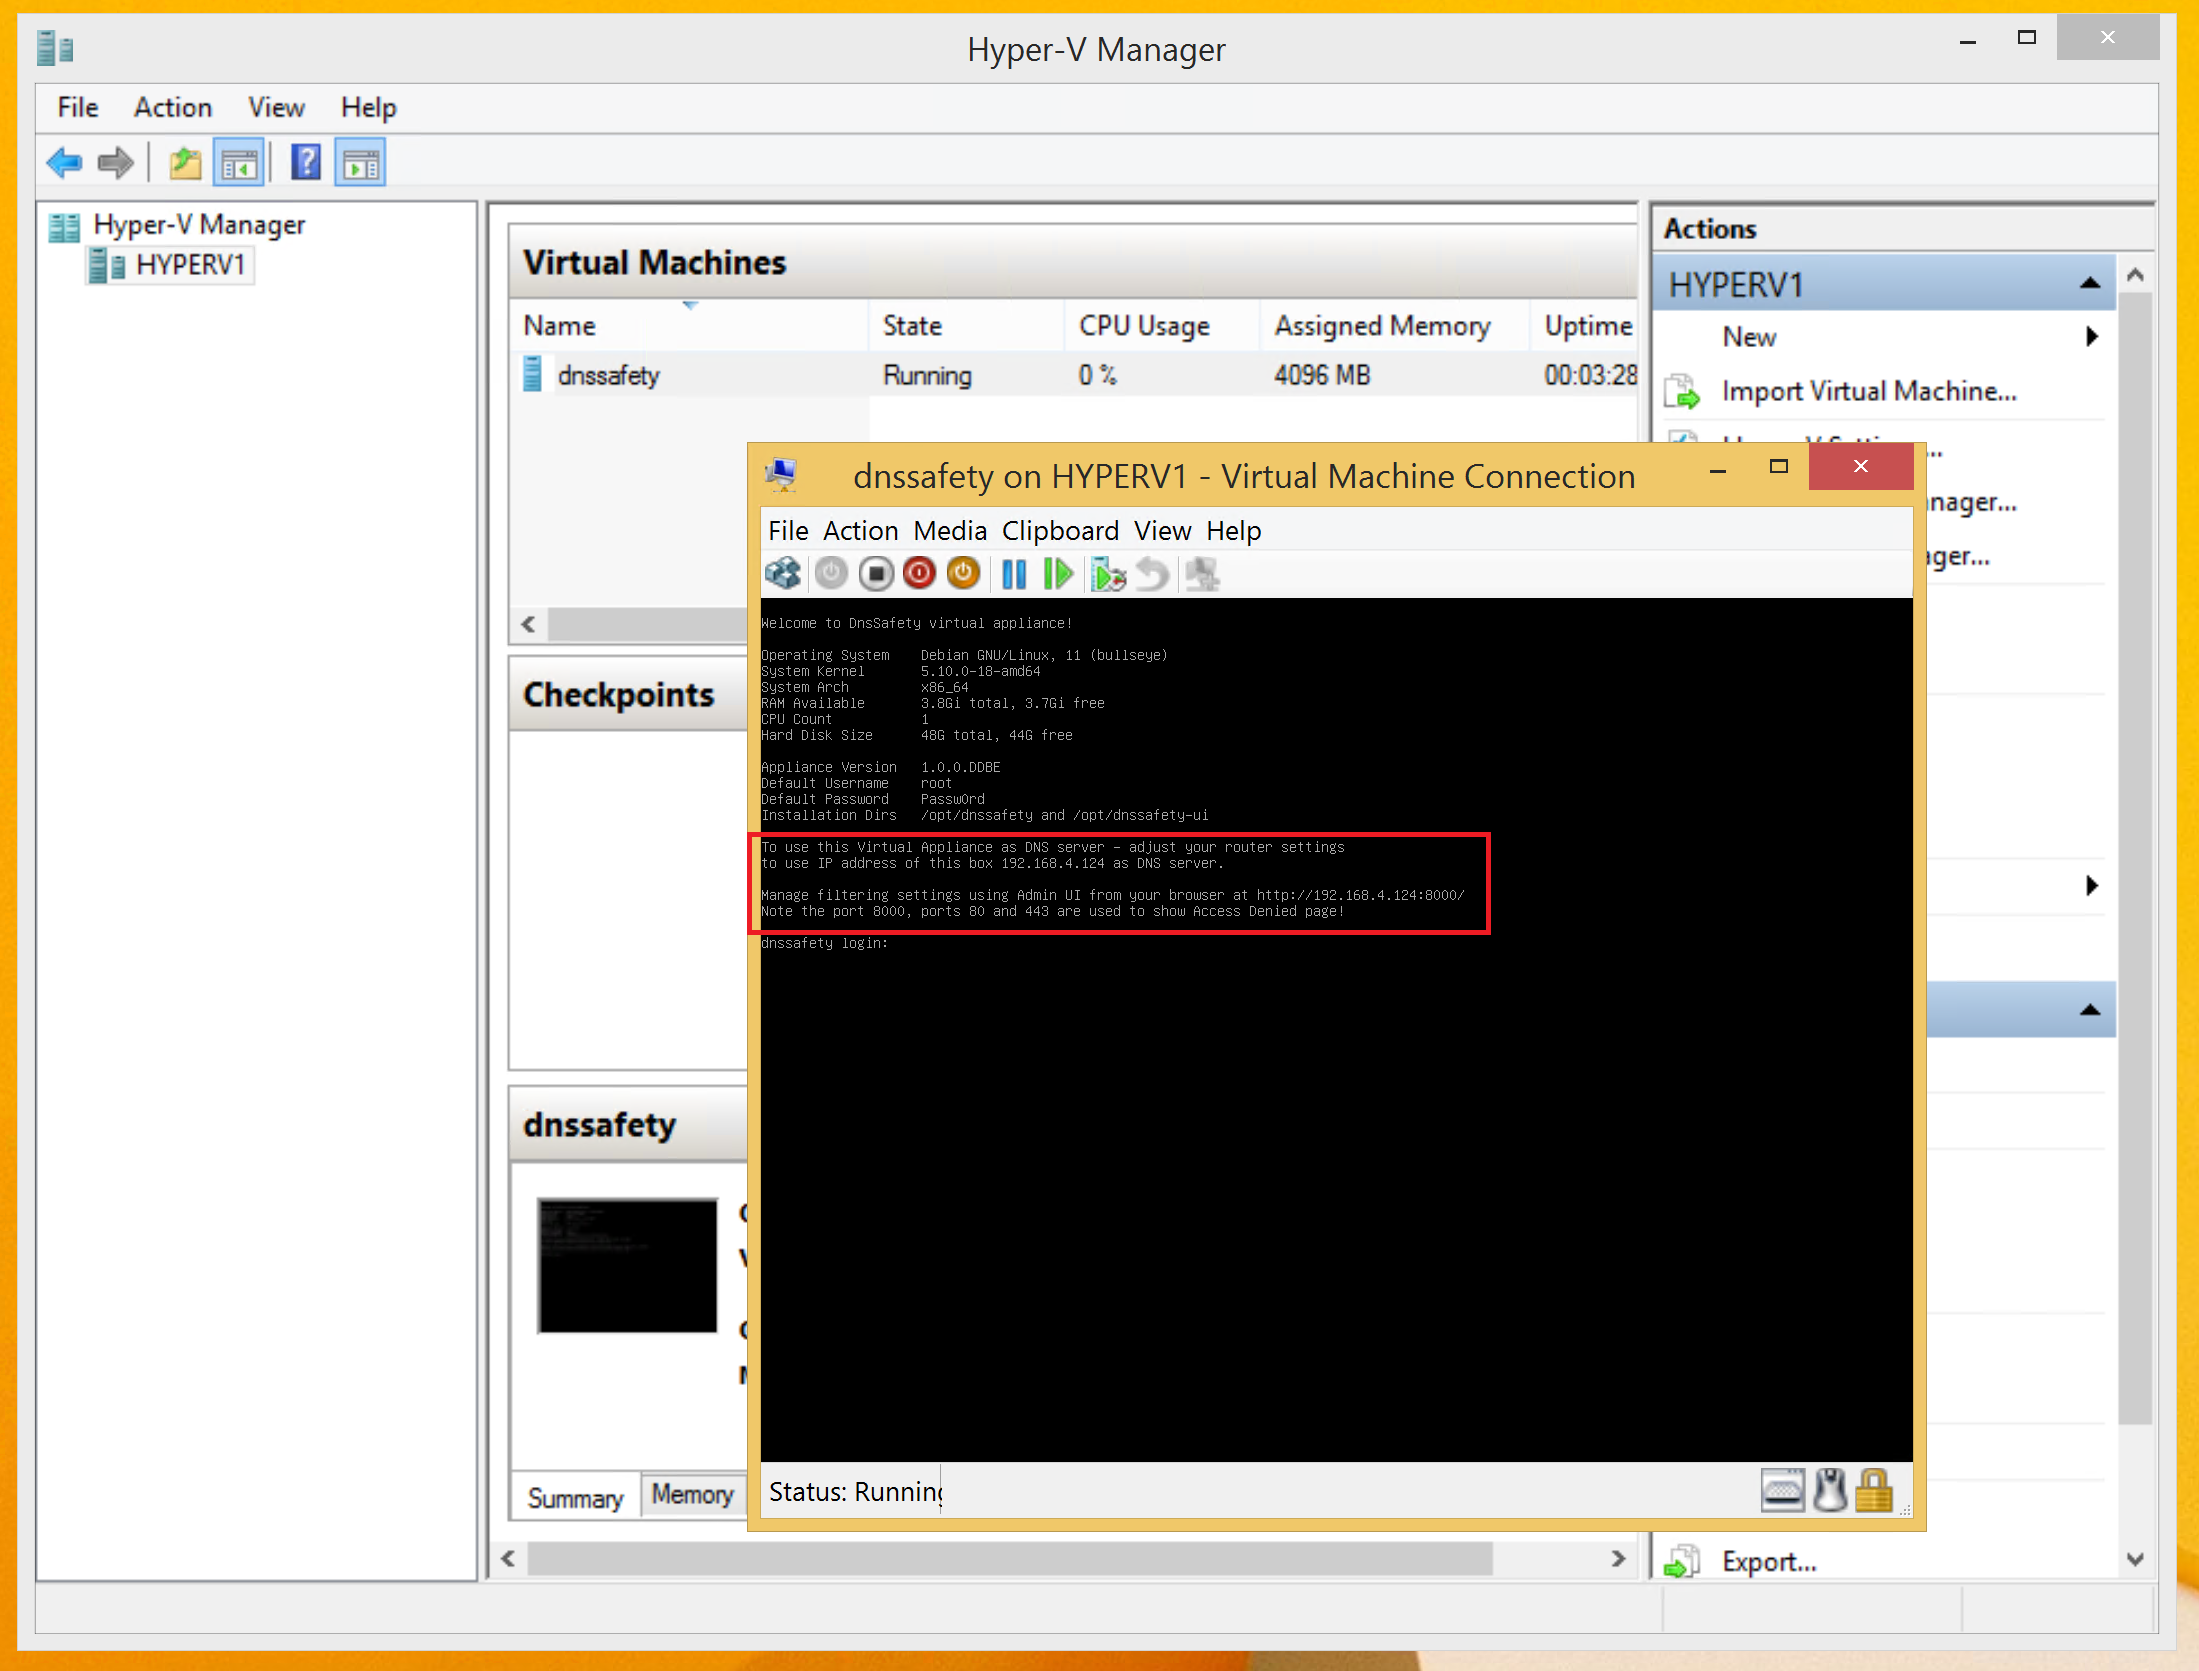Click the keyboard status icon in VM window
2199x1671 pixels.
1783,1490
